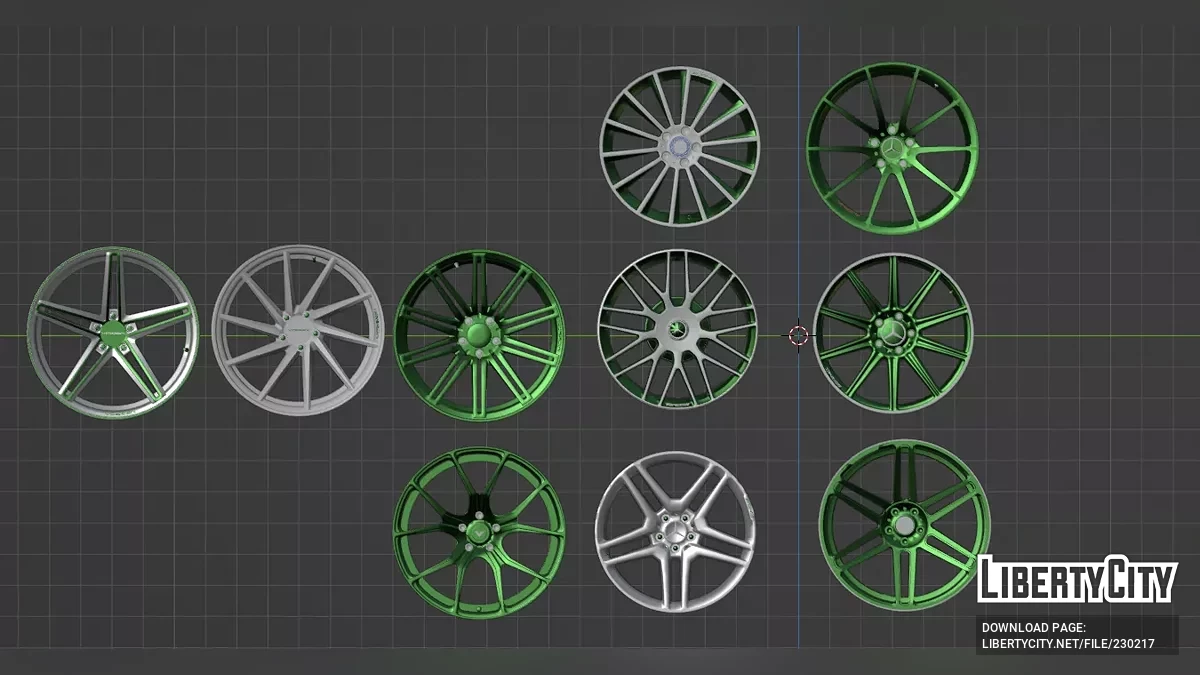The width and height of the screenshot is (1200, 675).
Task: Select the silver five-spoke wheel with green square cap
Action: (x=113, y=332)
